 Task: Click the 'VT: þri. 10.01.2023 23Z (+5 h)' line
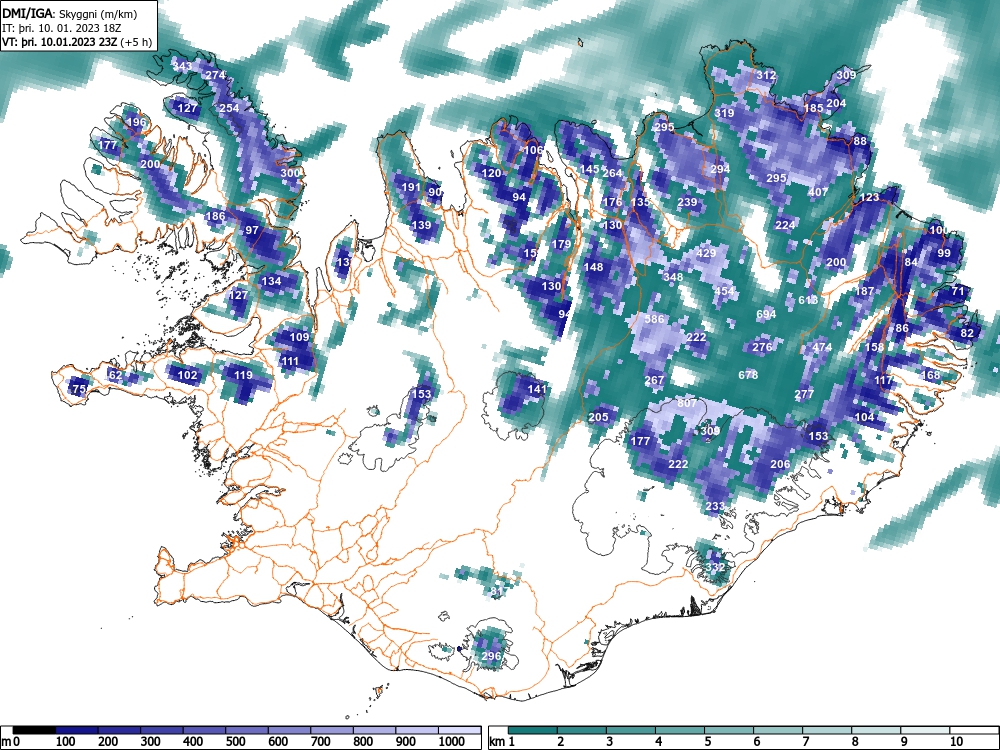click(77, 42)
